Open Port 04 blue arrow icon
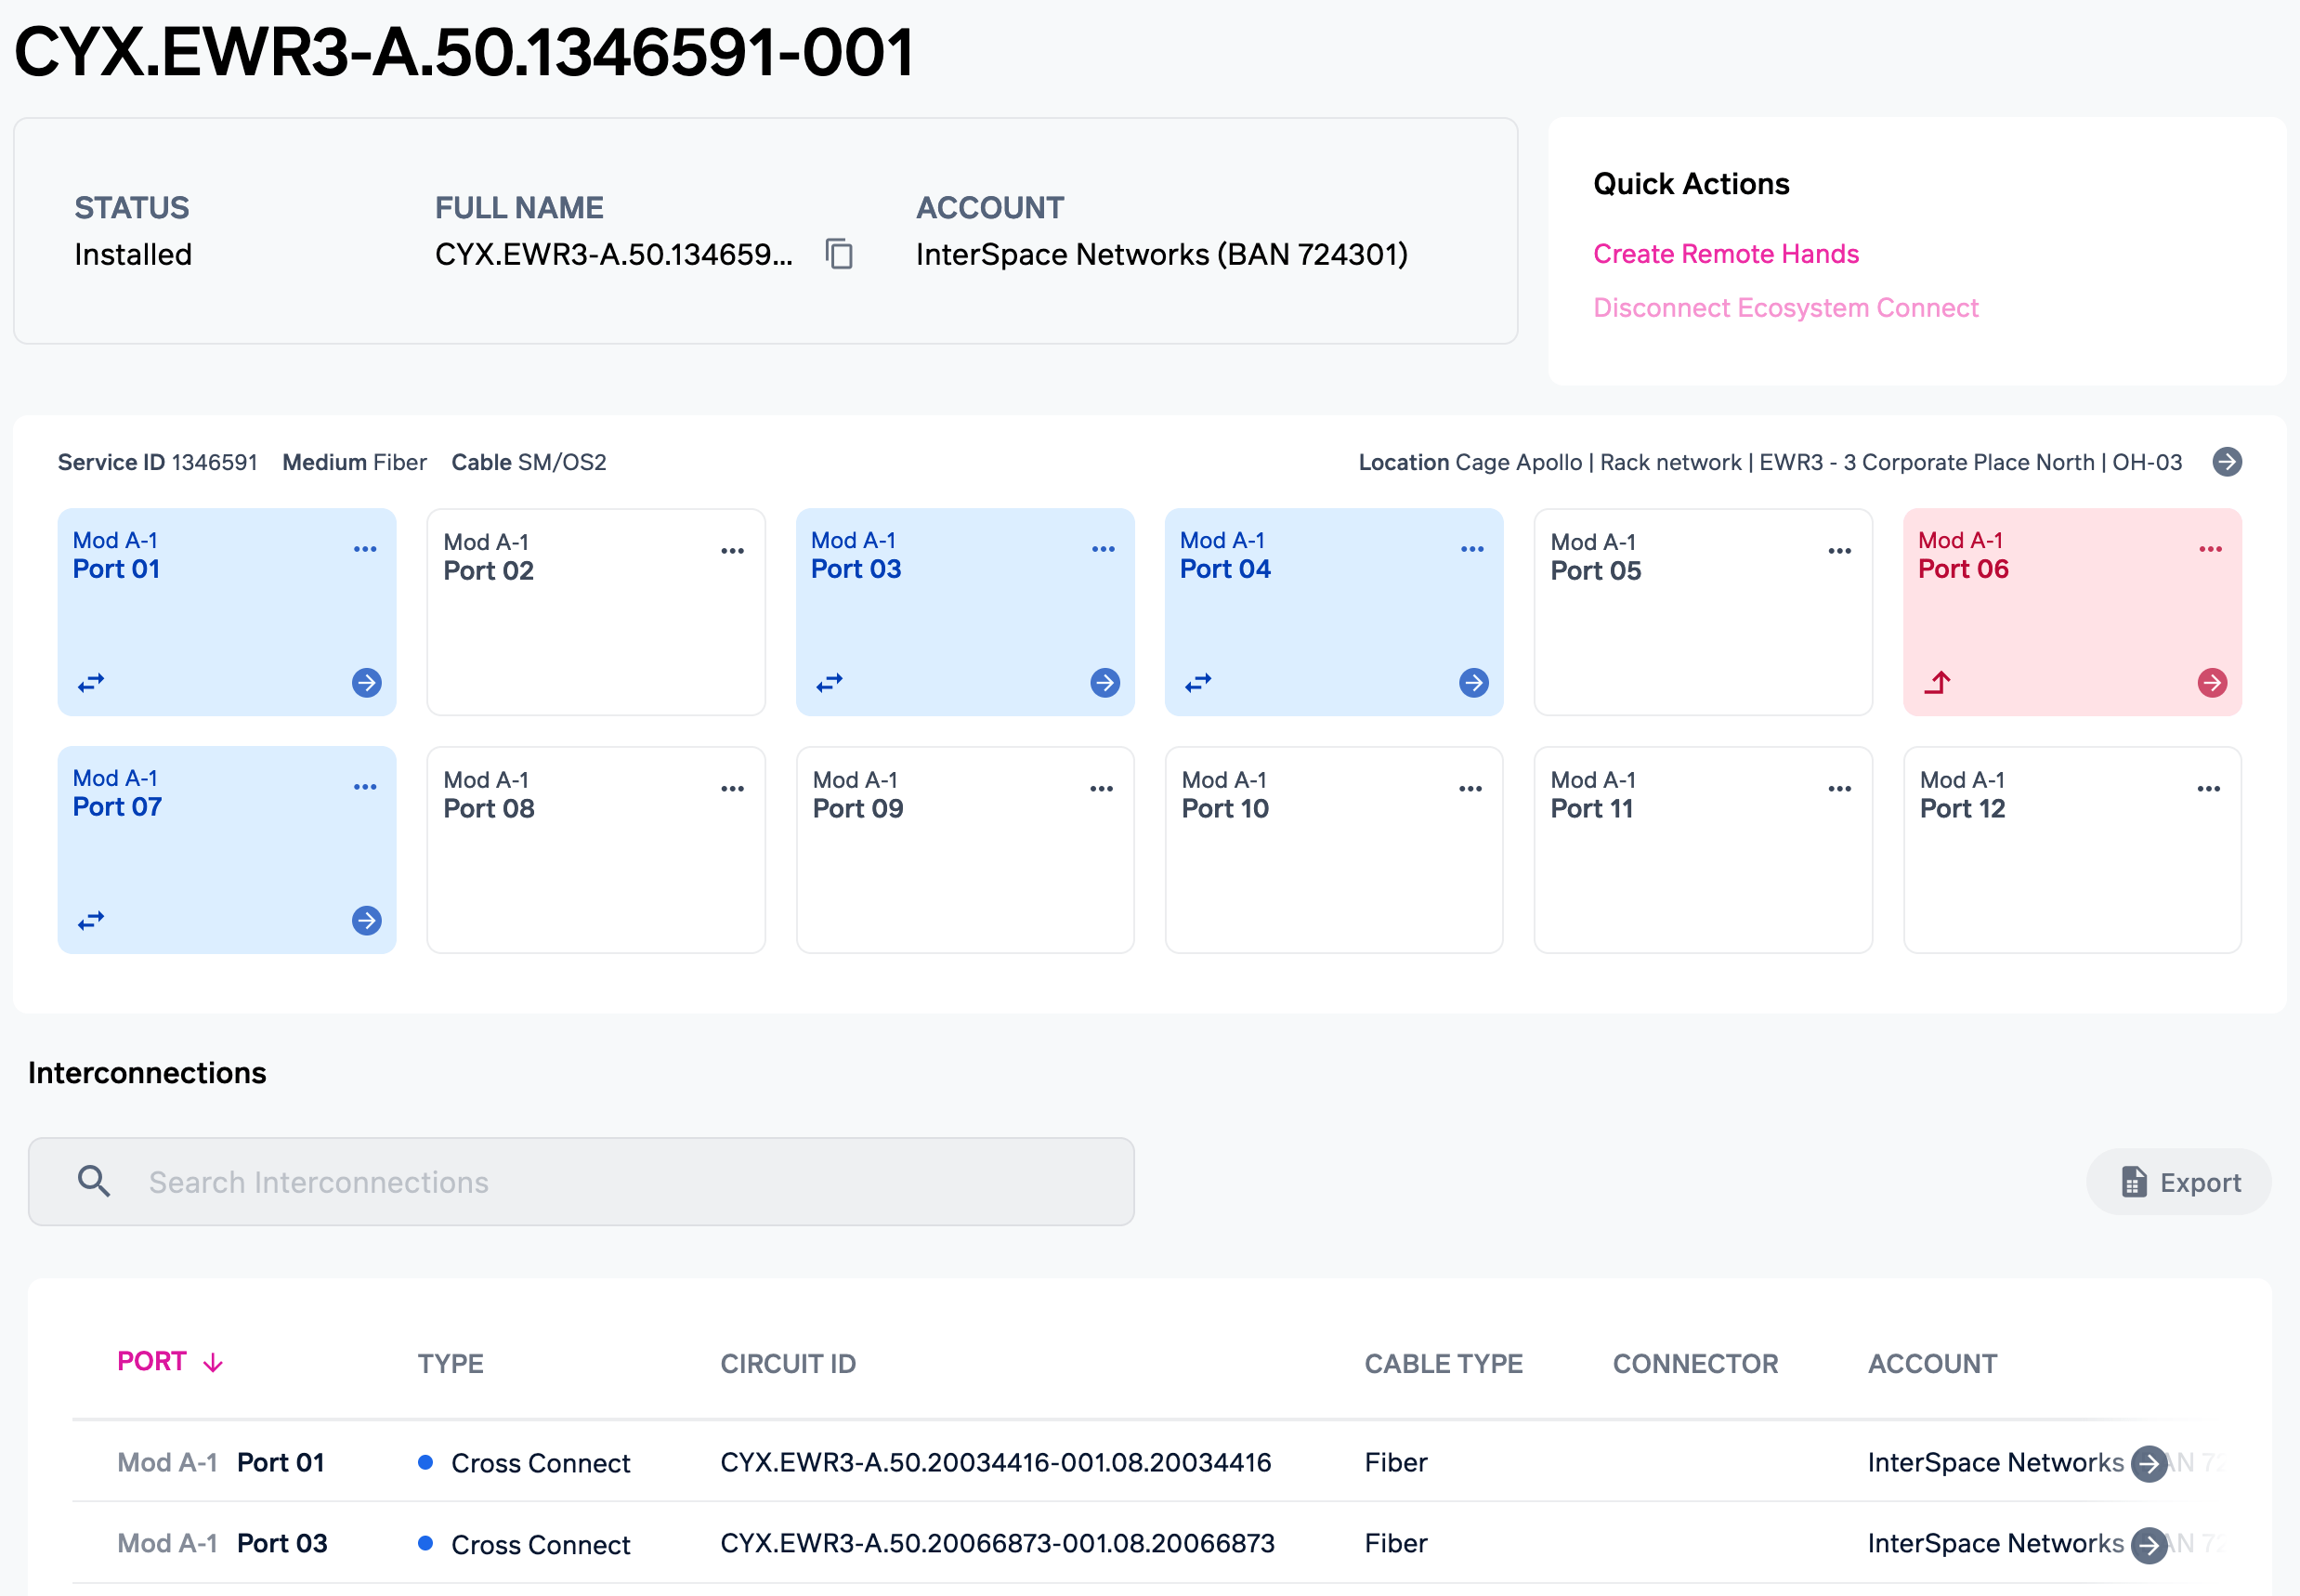The width and height of the screenshot is (2300, 1596). point(1473,683)
